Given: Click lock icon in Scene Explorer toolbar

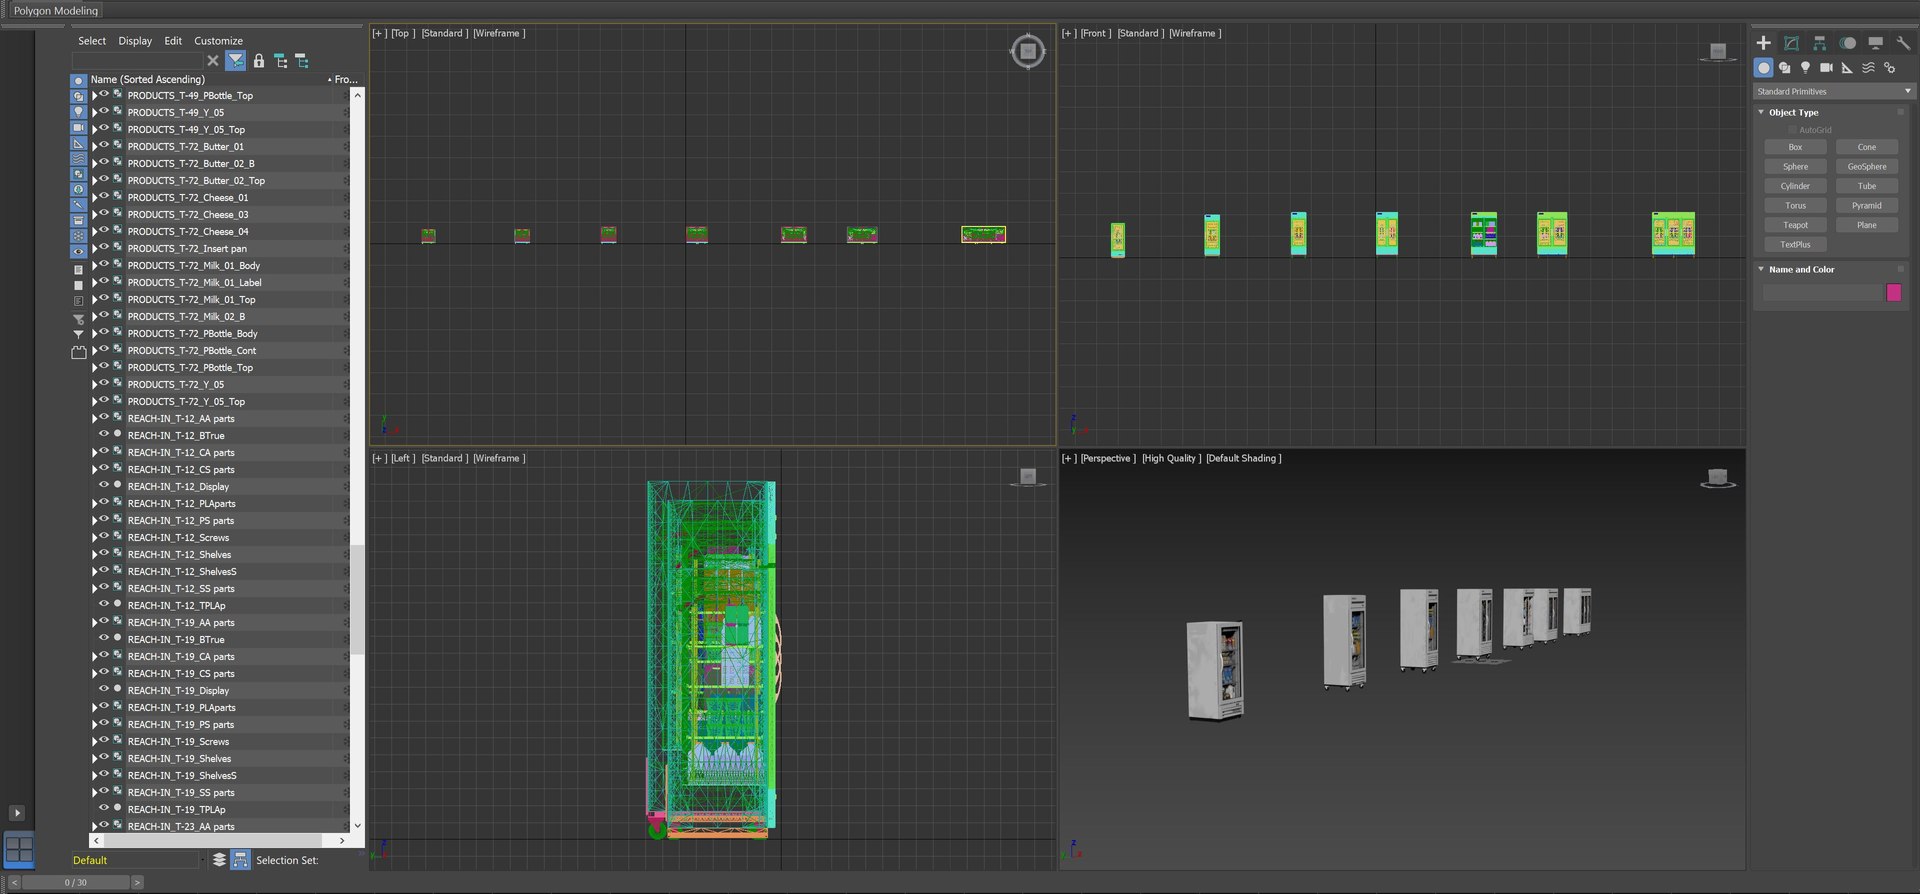Looking at the screenshot, I should tap(259, 61).
